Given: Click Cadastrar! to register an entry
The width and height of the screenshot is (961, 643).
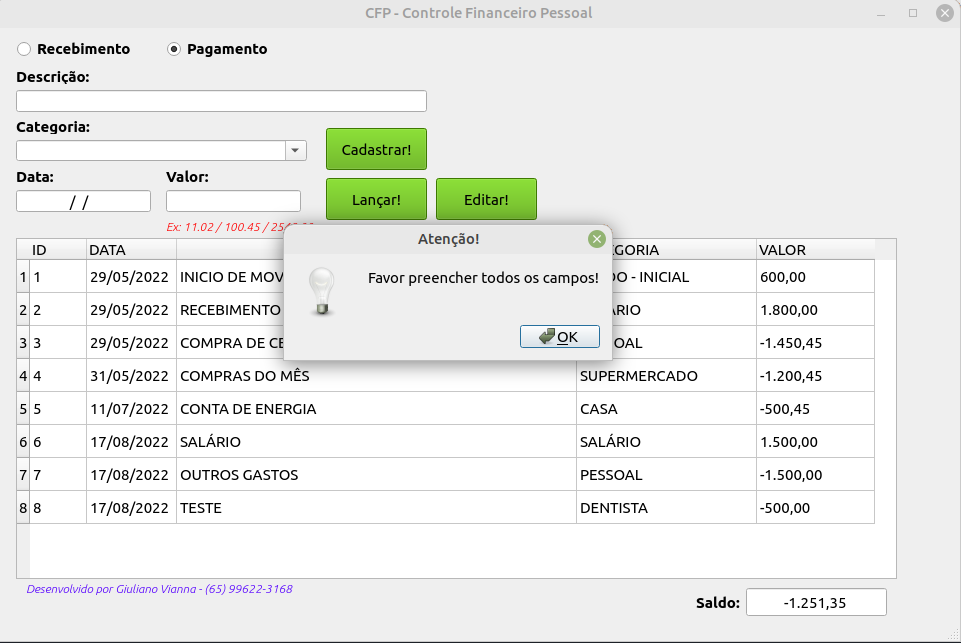Looking at the screenshot, I should tap(376, 148).
